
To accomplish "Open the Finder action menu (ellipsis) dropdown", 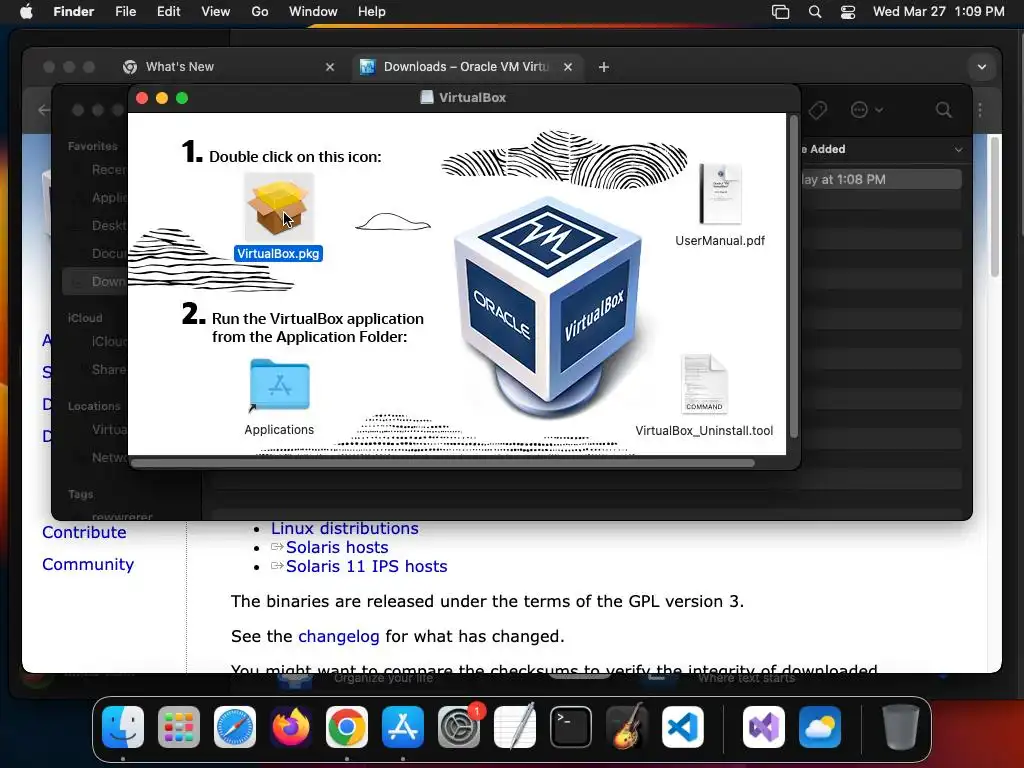I will pyautogui.click(x=867, y=110).
